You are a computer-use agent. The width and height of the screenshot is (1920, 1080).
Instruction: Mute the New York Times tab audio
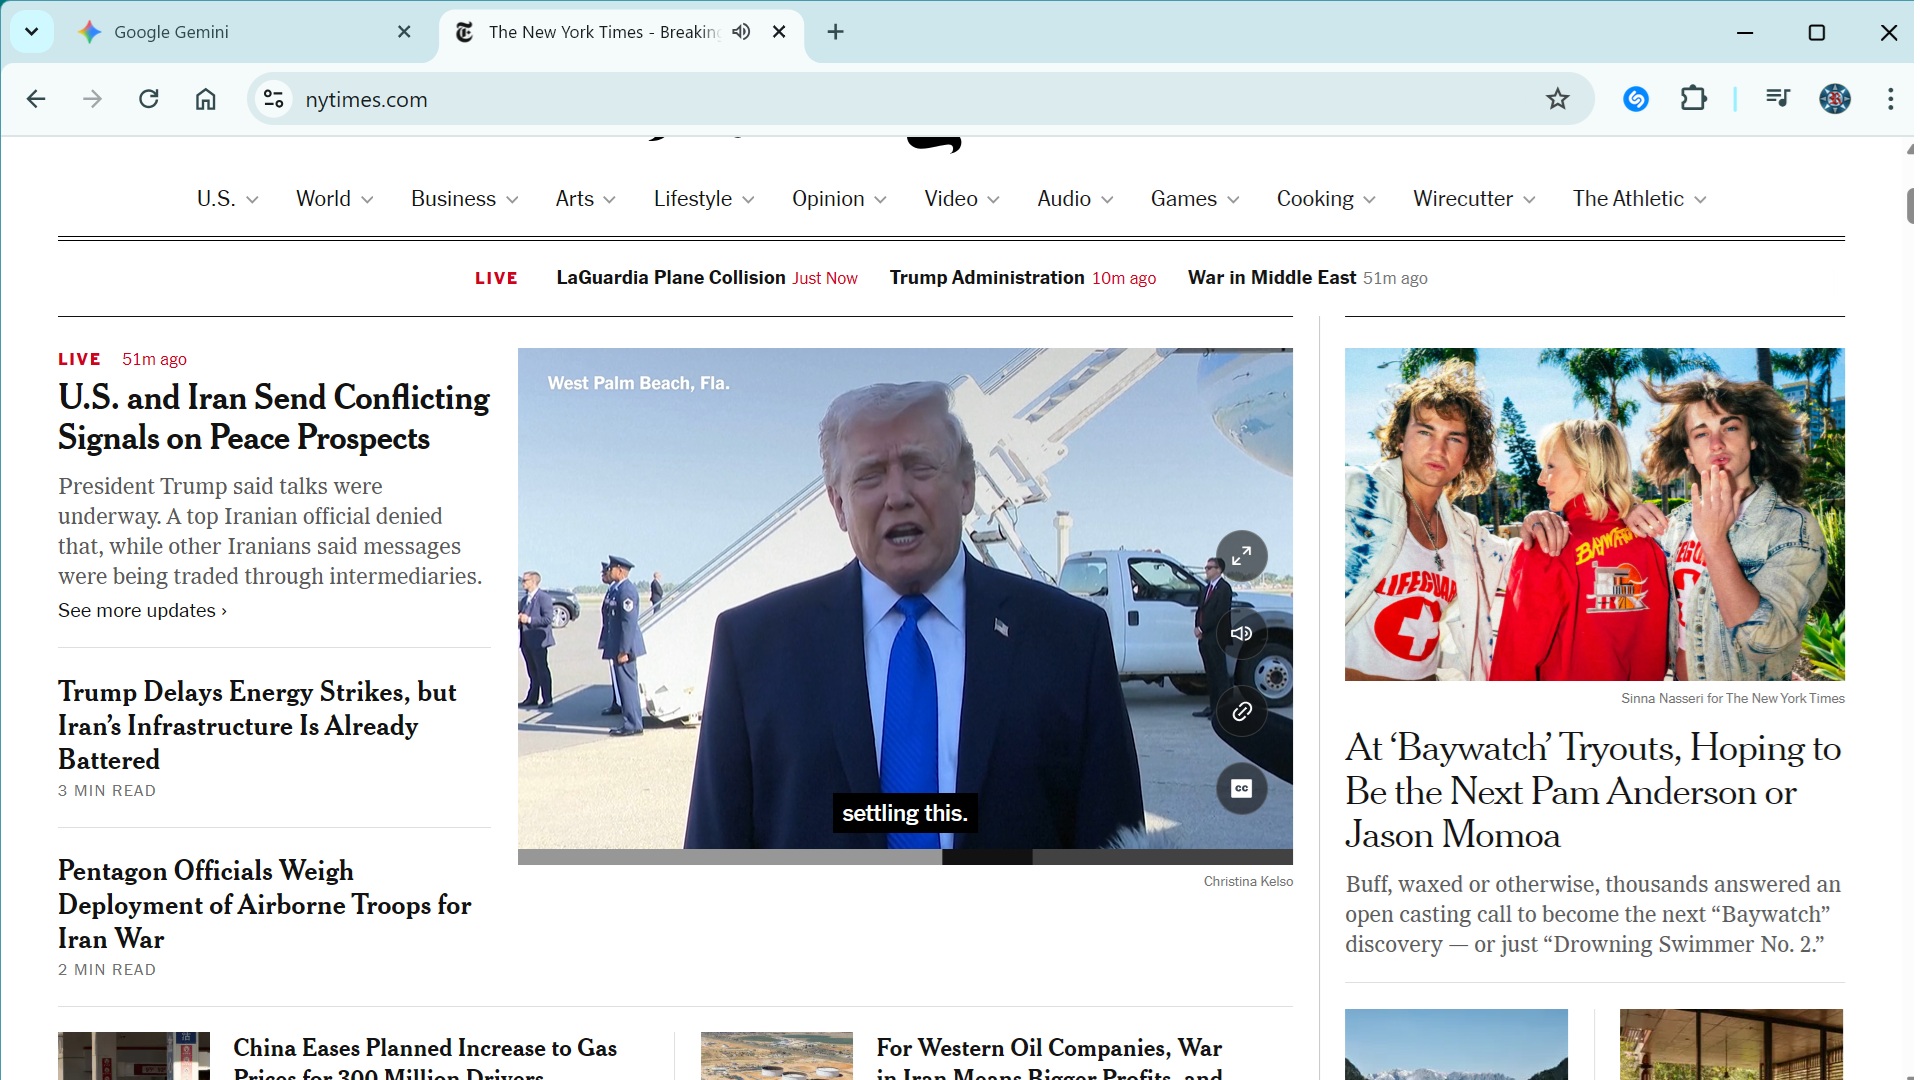741,32
